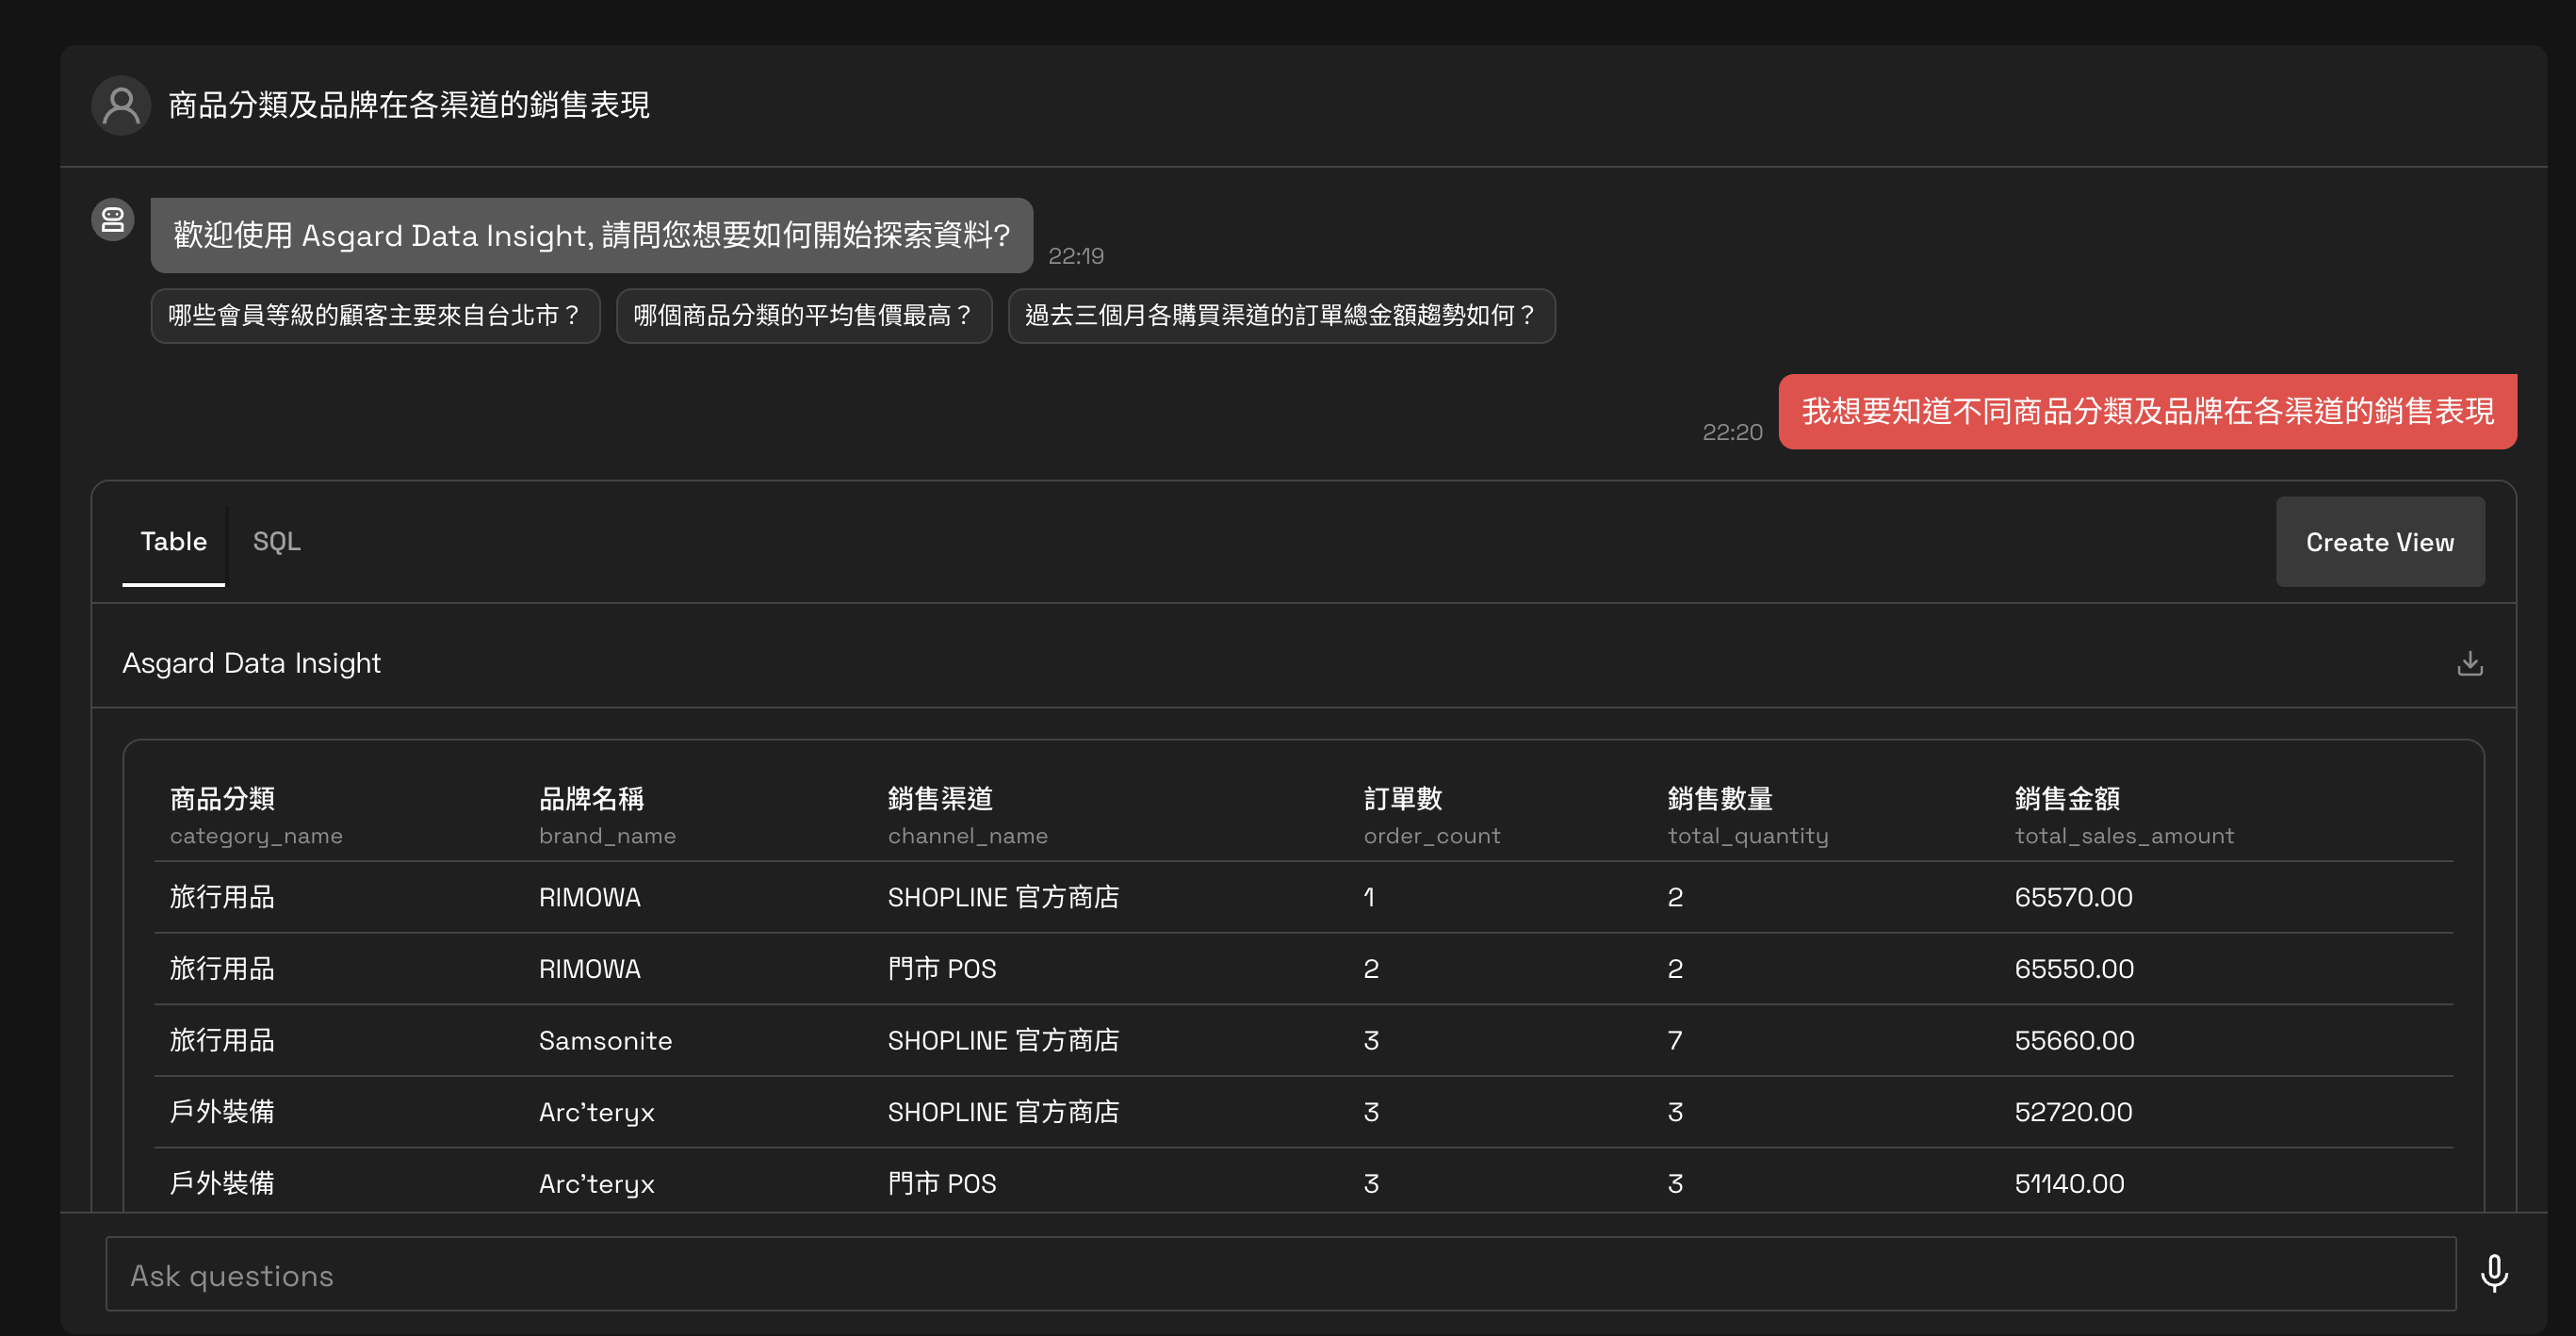The width and height of the screenshot is (2576, 1336).
Task: Click the 22:20 timestamp
Action: (1732, 432)
